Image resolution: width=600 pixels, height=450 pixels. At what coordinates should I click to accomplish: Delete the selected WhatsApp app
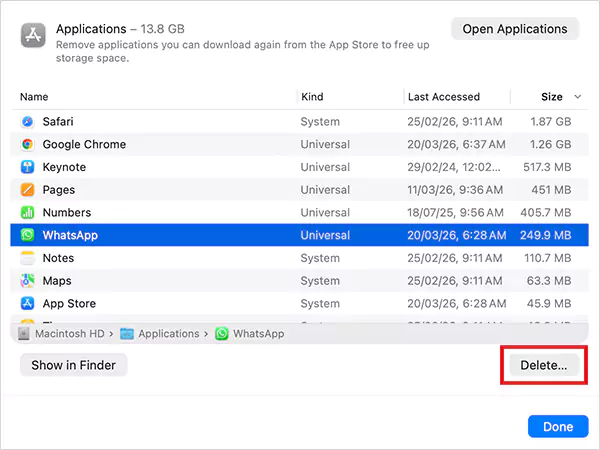tap(544, 365)
